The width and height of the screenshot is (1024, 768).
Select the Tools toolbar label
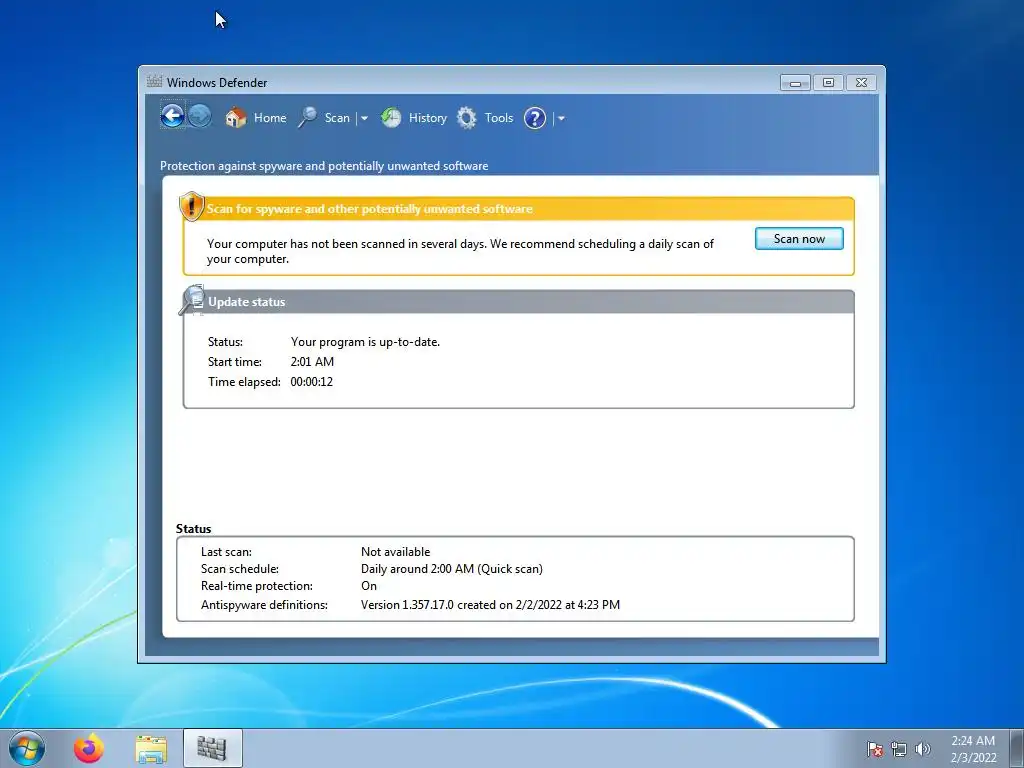[499, 118]
